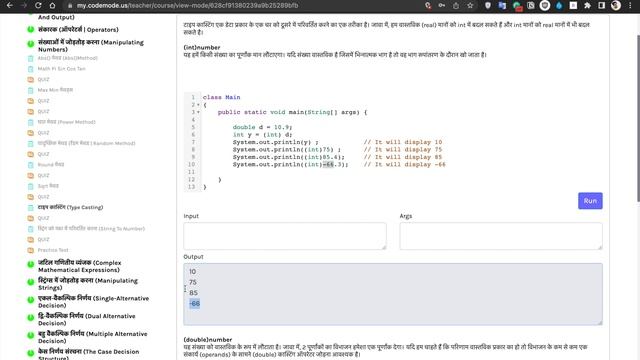Click the fold arrow on code line 2
Image resolution: width=640 pixels, height=360 pixels.
coord(198,105)
